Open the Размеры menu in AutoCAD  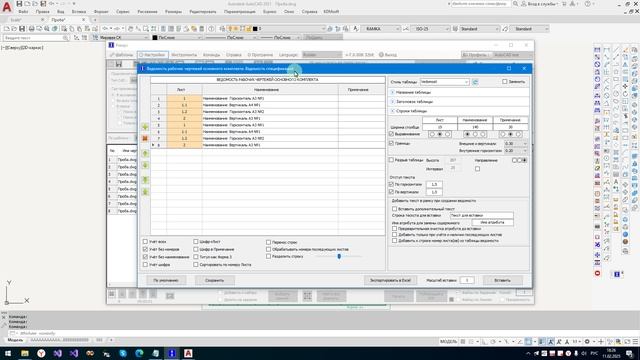(x=173, y=12)
